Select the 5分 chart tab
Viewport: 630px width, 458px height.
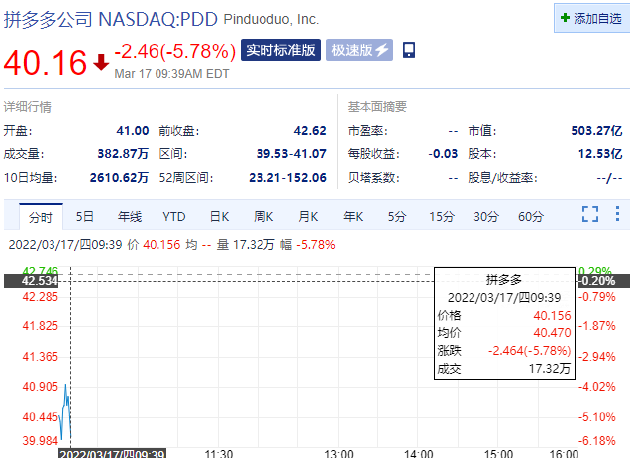(397, 217)
